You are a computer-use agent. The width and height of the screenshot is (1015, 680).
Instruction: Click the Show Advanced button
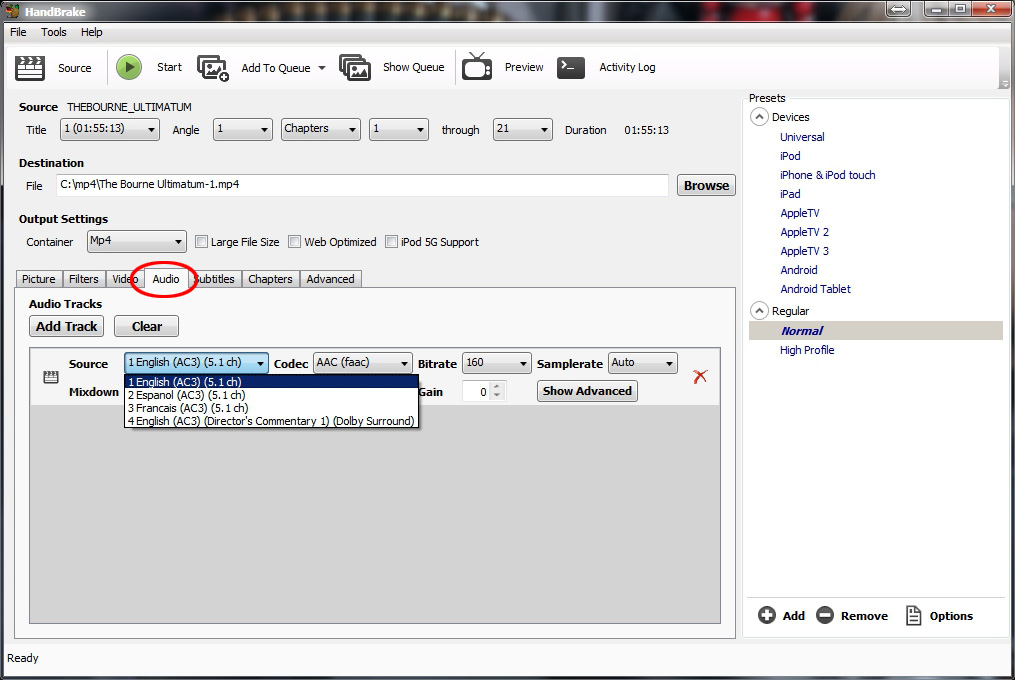pos(587,391)
